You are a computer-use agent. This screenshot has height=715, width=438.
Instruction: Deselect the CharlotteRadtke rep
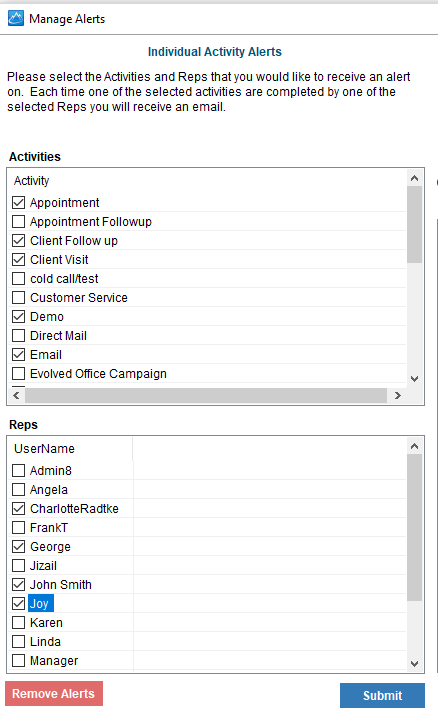(x=19, y=508)
